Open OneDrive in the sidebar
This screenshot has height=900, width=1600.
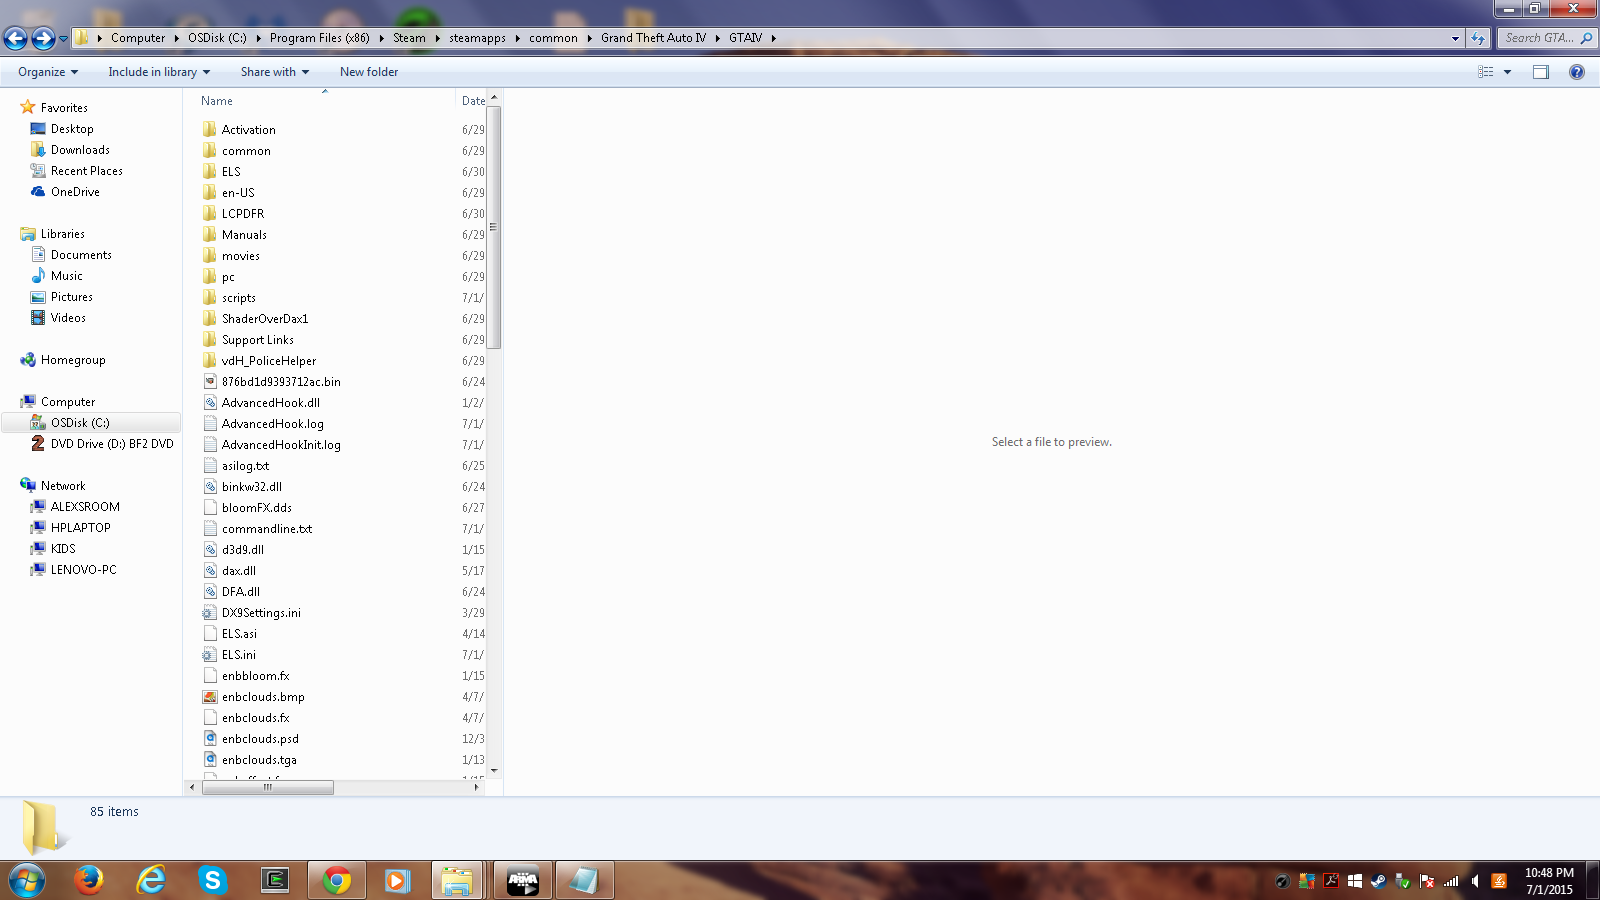pos(75,192)
